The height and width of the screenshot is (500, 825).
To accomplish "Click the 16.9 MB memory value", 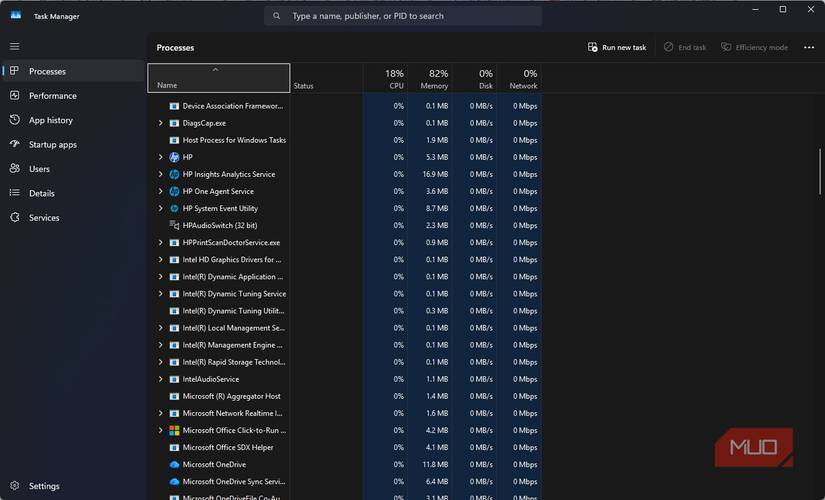I will click(435, 174).
